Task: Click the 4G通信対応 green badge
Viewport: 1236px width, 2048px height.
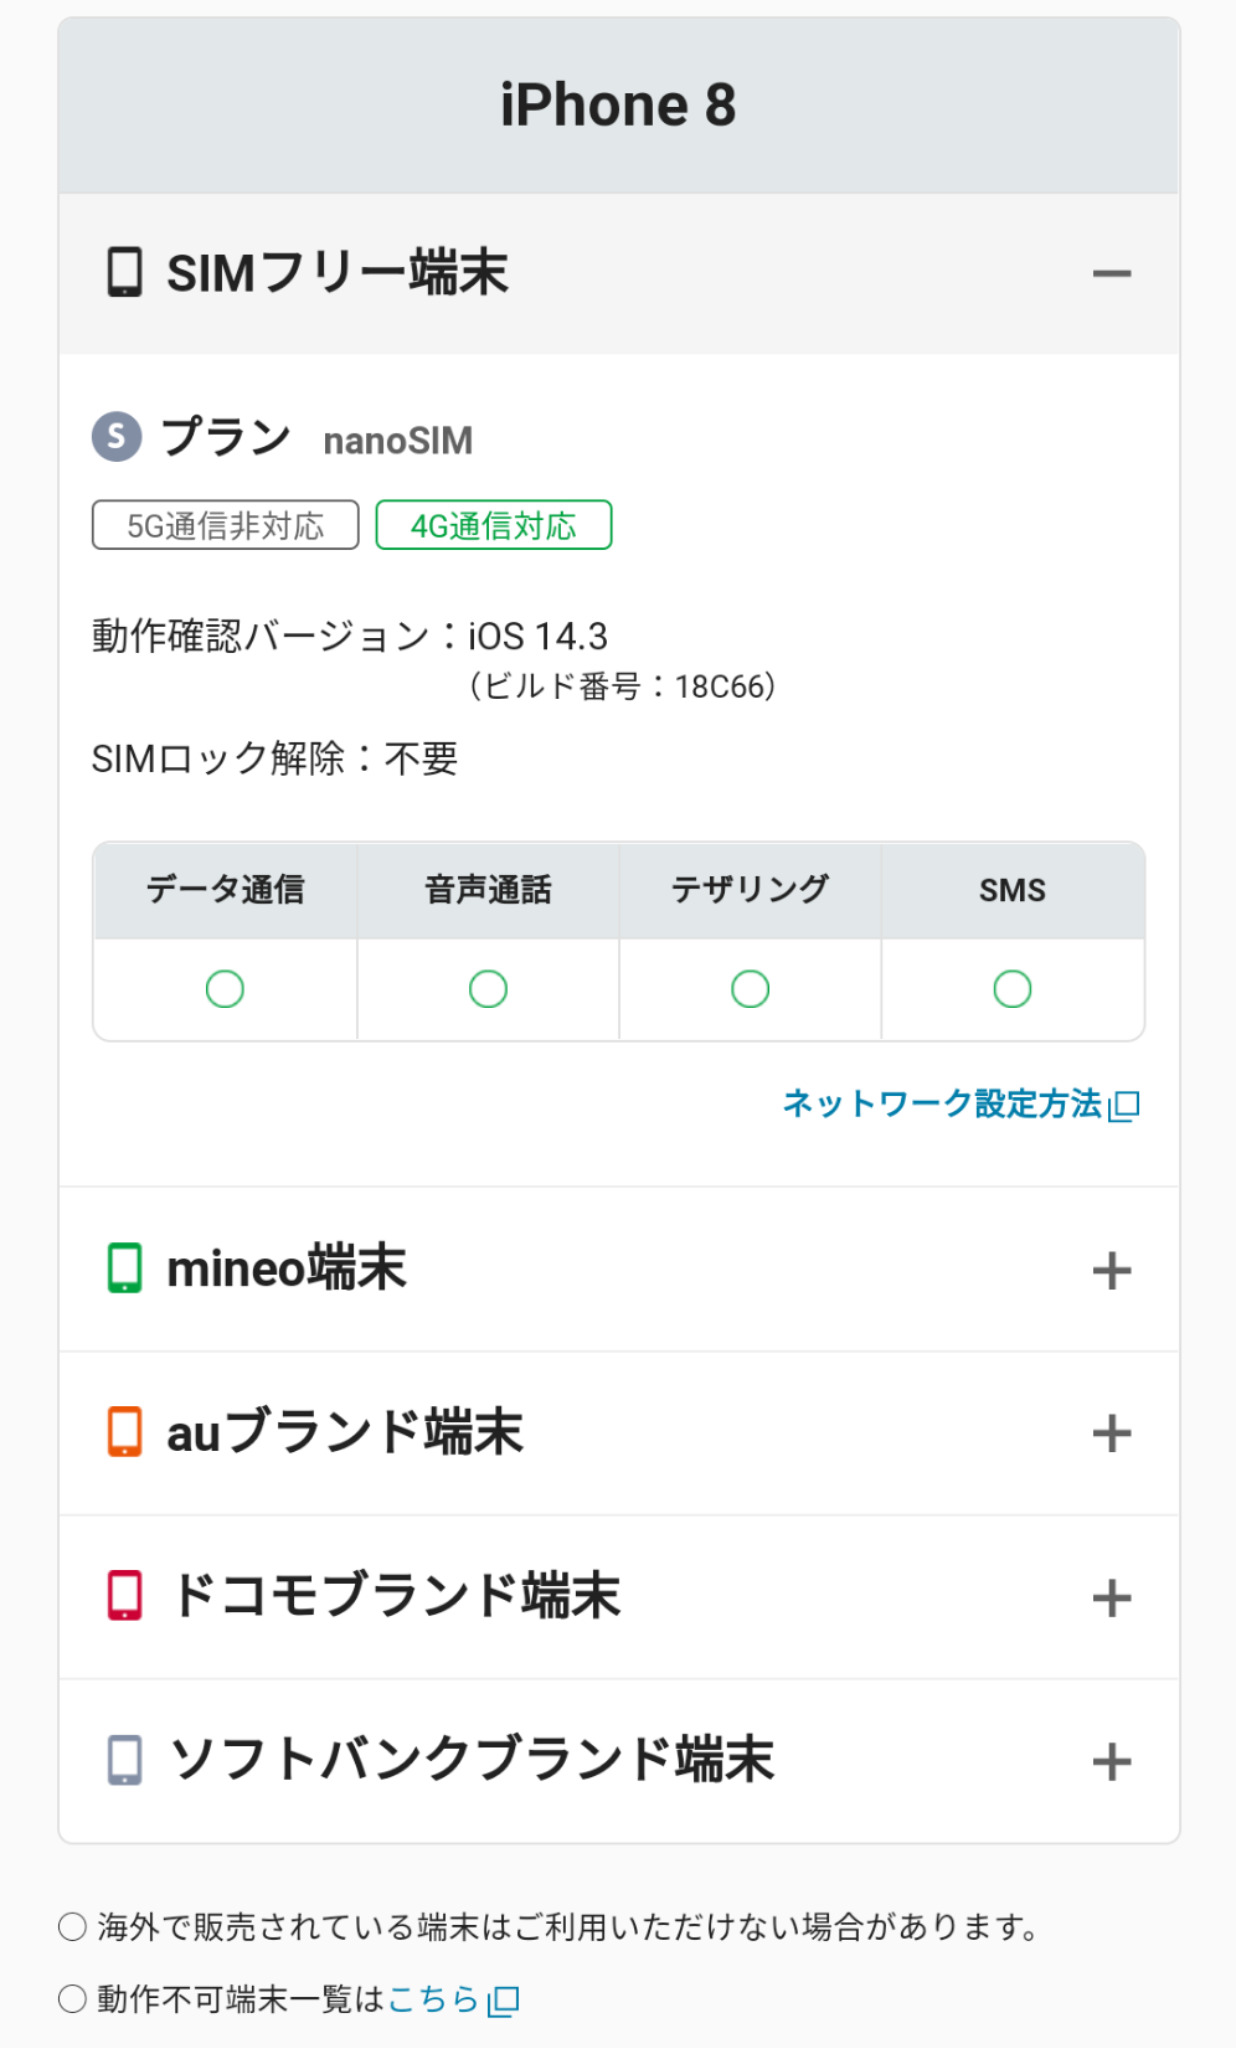Action: [x=493, y=525]
